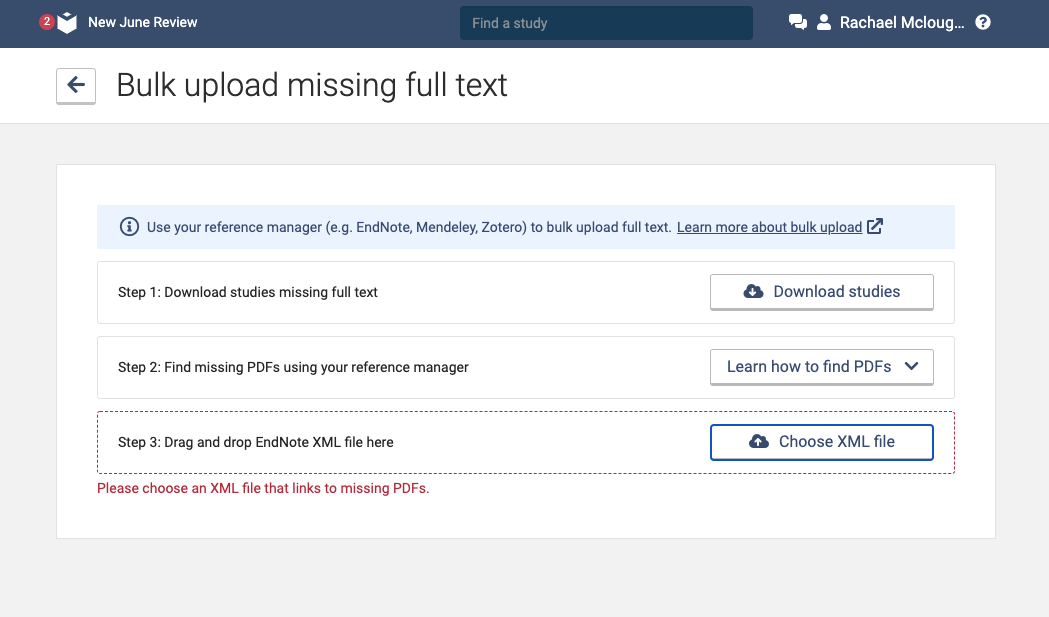Open the New June Review title

[x=143, y=22]
